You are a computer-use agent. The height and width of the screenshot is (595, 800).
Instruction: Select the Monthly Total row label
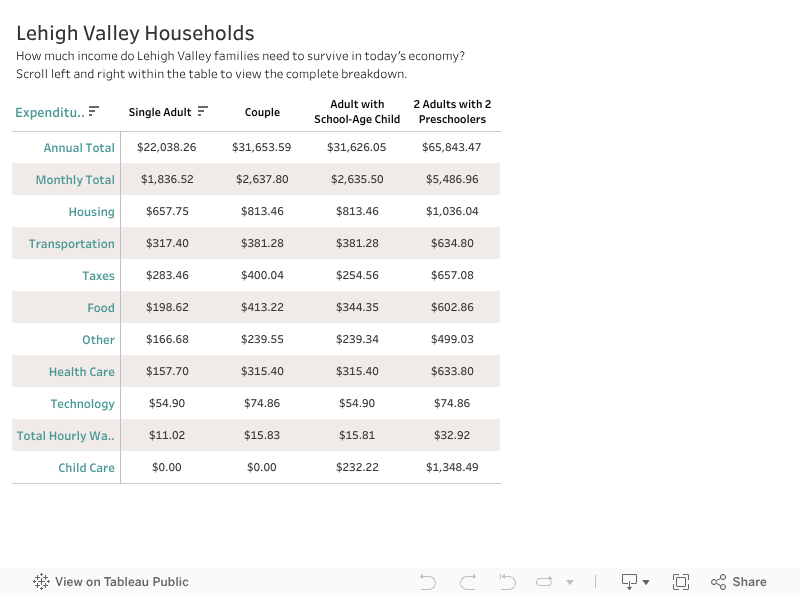tap(75, 180)
